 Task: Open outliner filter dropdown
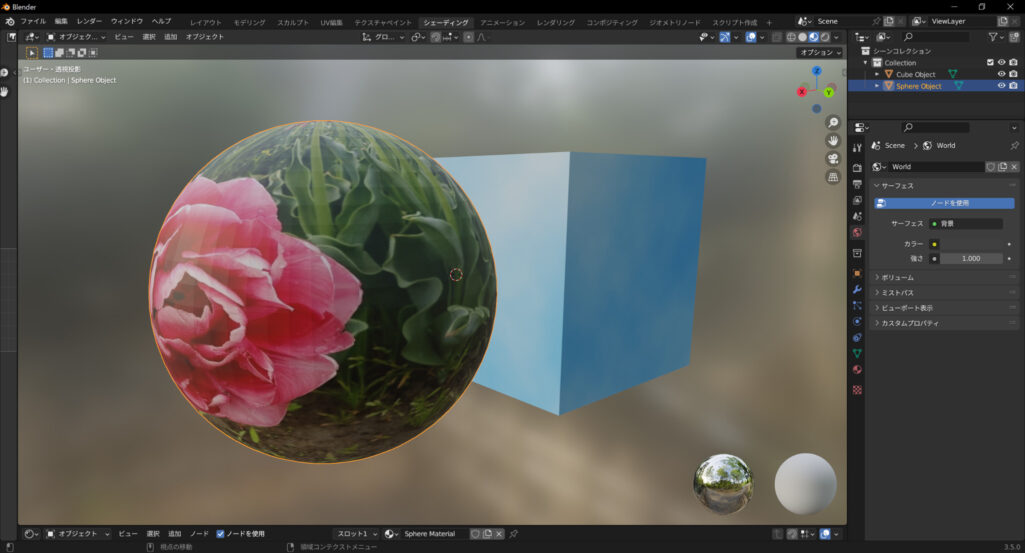996,37
